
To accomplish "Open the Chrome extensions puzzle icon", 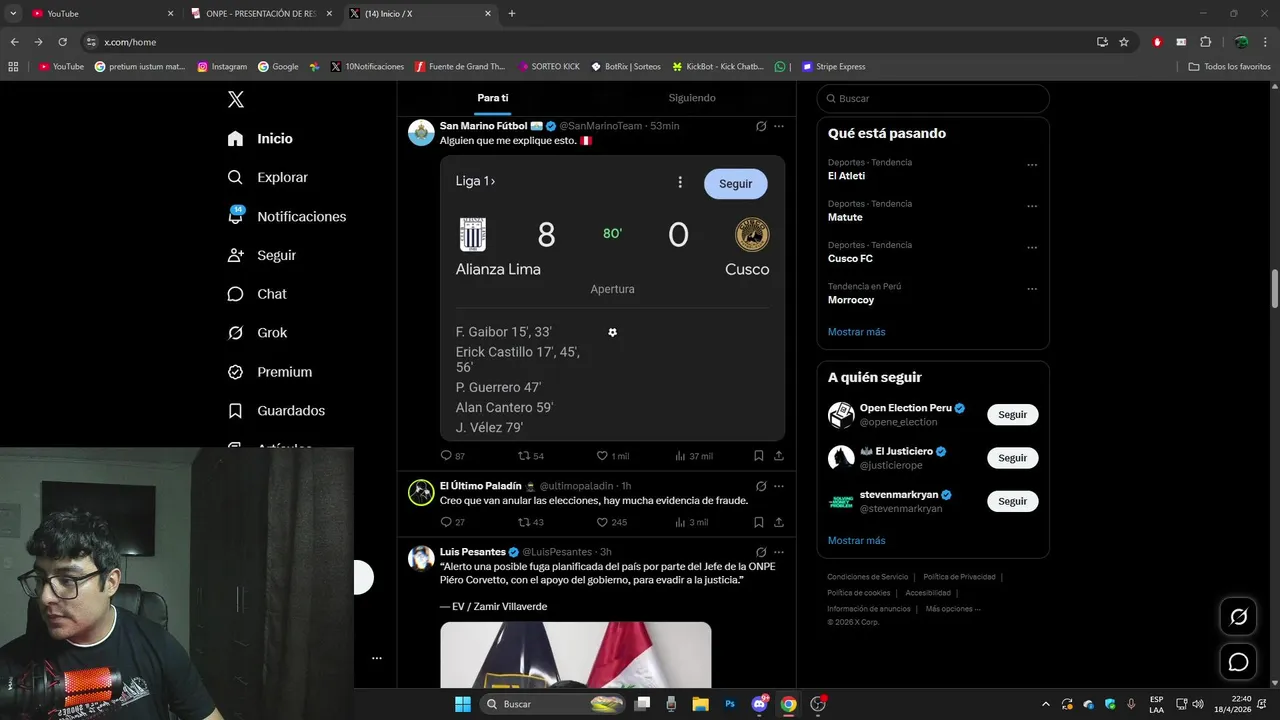I will (x=1205, y=42).
